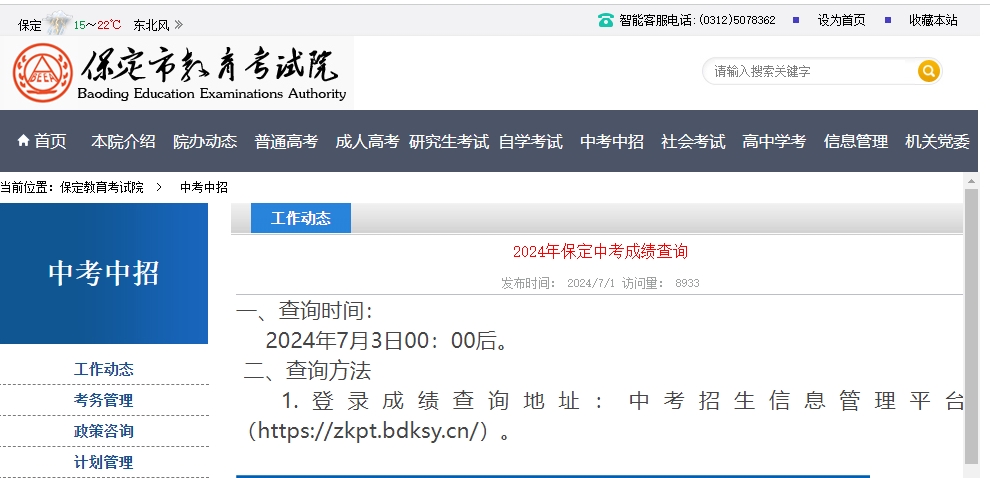990x478 pixels.
Task: Click 中考中招 in the breadcrumb
Action: (204, 187)
